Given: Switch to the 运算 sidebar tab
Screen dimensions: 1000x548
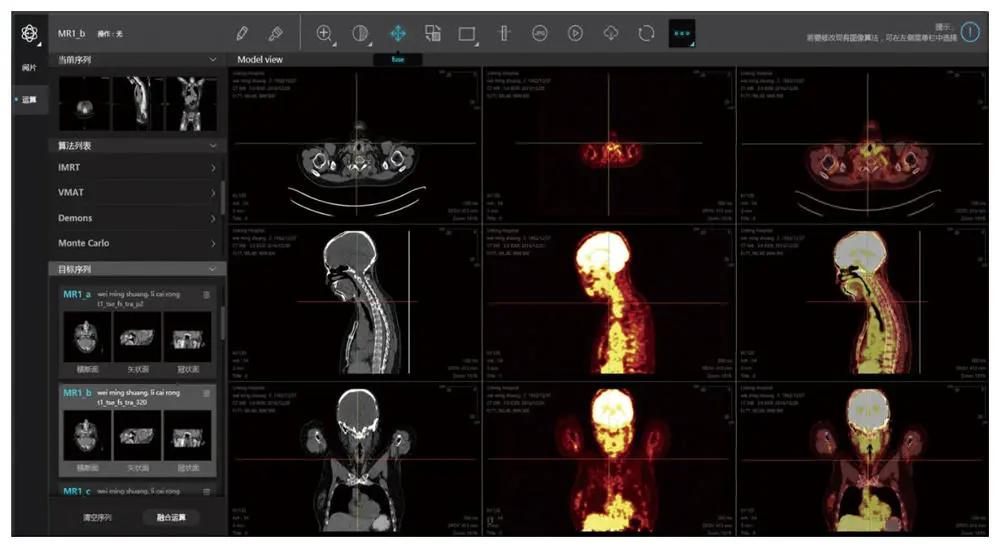Looking at the screenshot, I should tap(29, 100).
